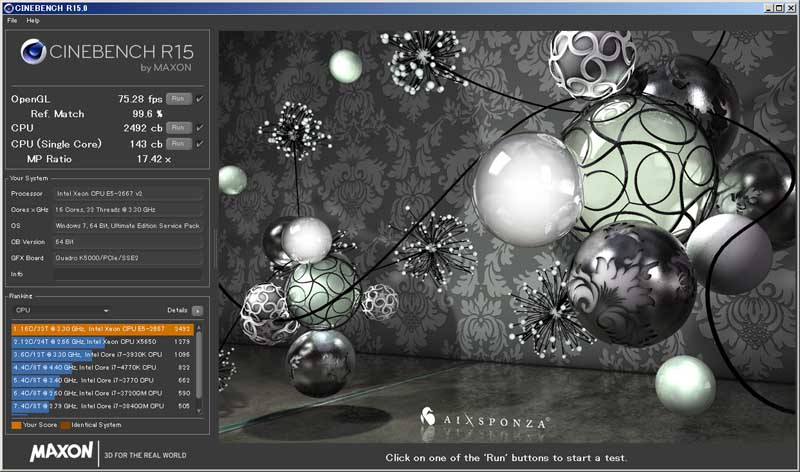Open the File menu

click(12, 20)
